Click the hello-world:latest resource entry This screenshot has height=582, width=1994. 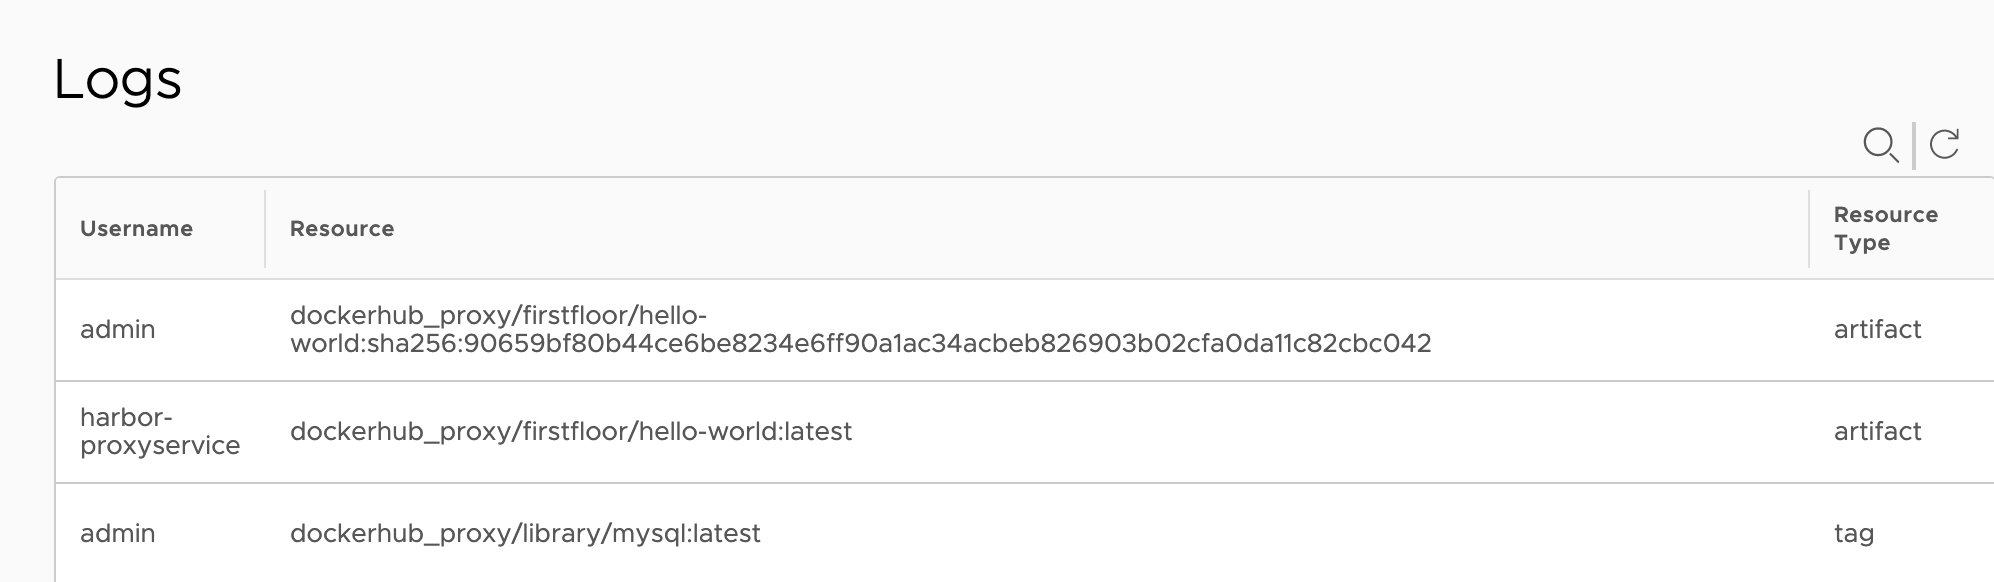(569, 431)
